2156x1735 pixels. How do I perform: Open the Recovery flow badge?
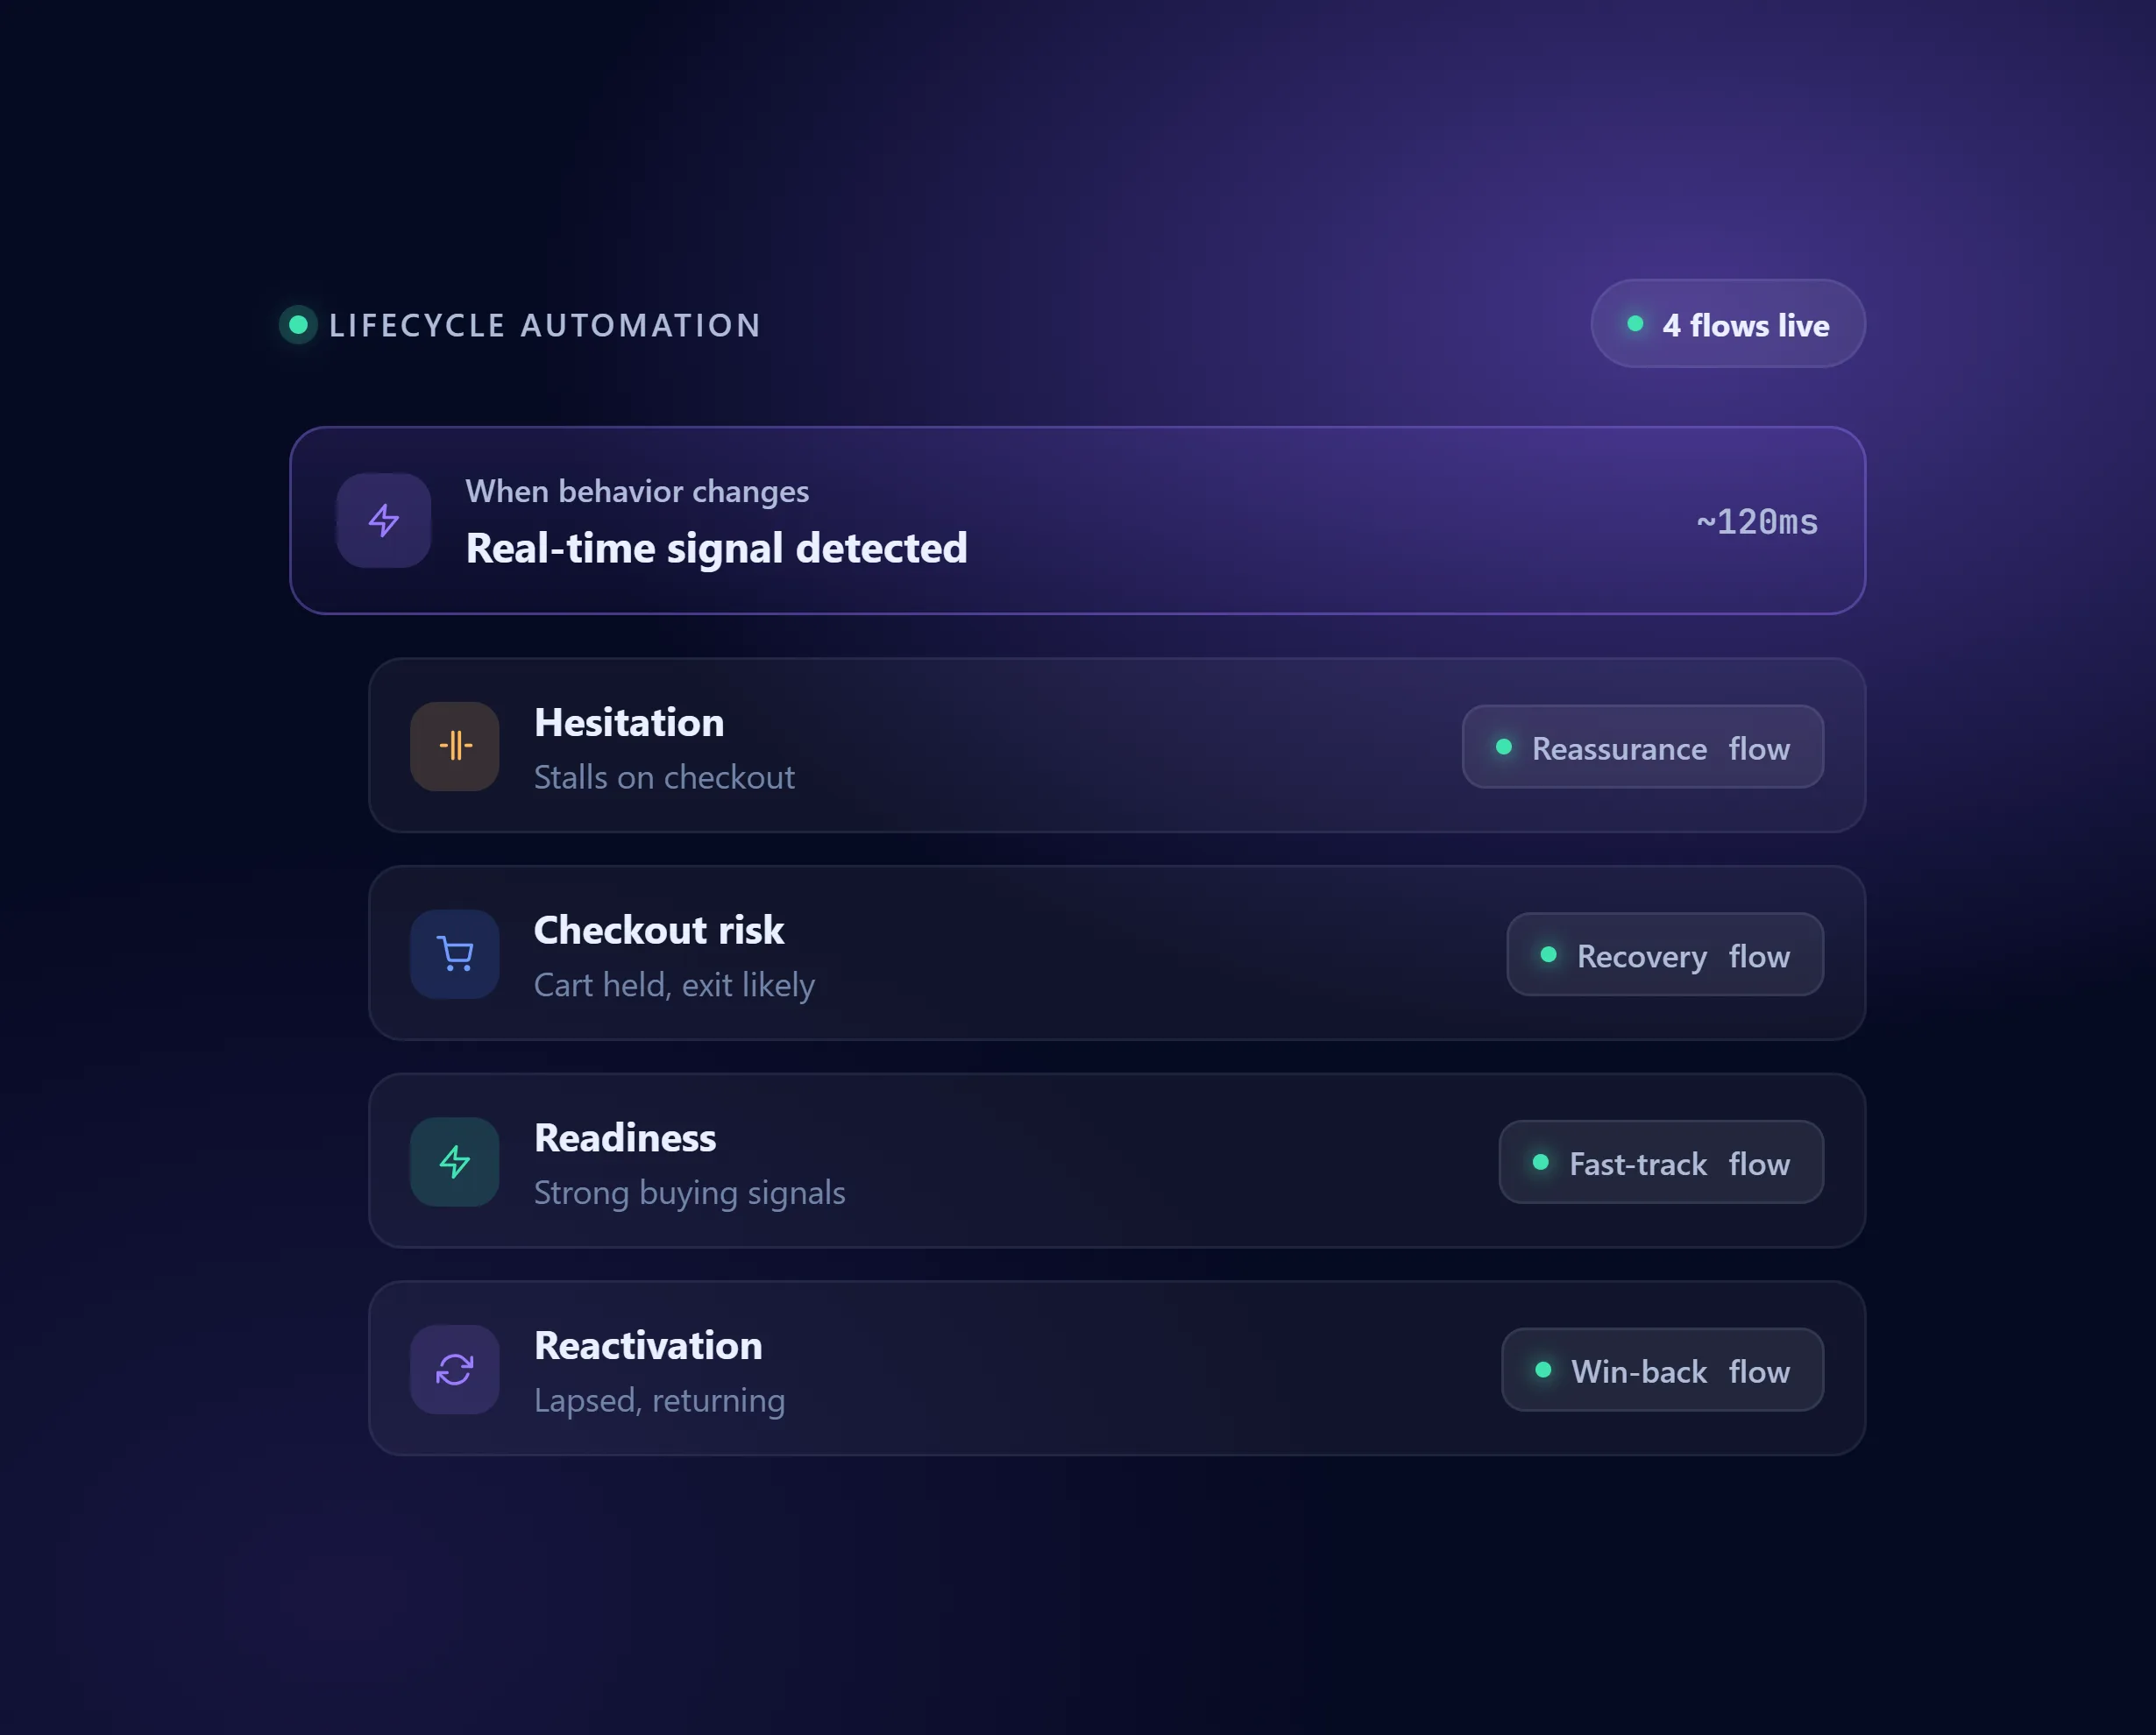click(x=1665, y=955)
